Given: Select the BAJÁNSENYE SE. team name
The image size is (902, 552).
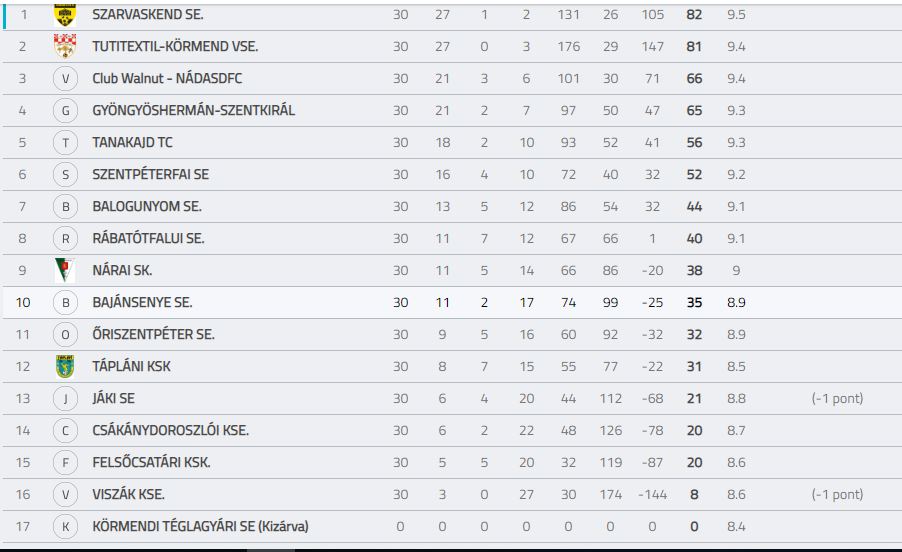Looking at the screenshot, I should click(142, 302).
